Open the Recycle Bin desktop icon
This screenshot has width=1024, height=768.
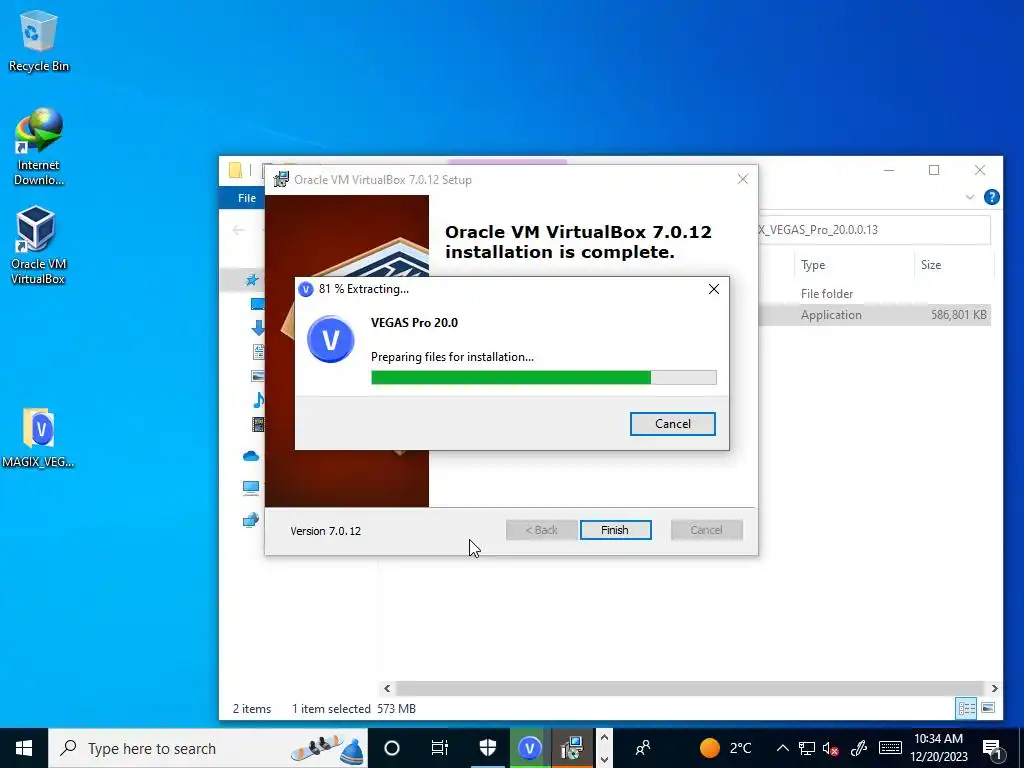tap(39, 40)
